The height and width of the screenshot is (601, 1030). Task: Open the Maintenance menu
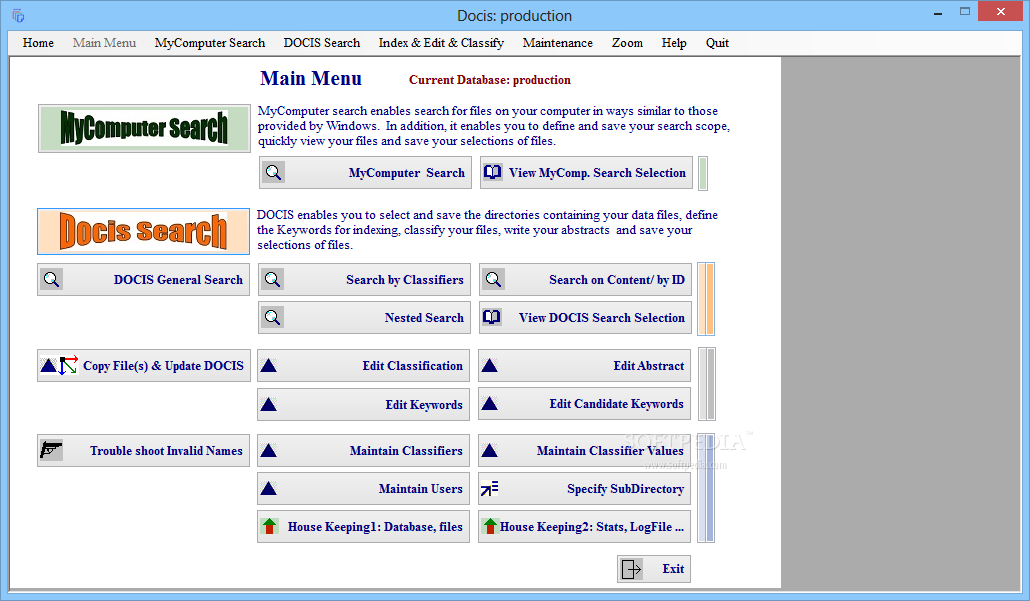pyautogui.click(x=558, y=43)
